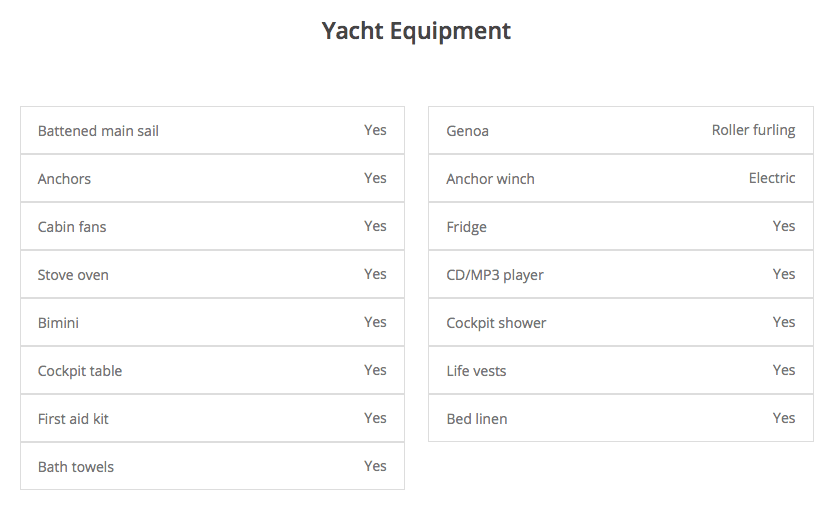831x517 pixels.
Task: Click the Roller furling value
Action: click(x=753, y=130)
